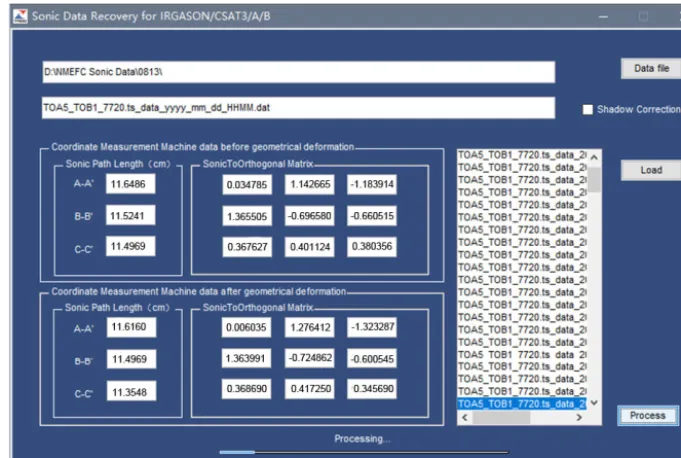Click the after-deformation C-C' value 11.3548

(x=131, y=392)
